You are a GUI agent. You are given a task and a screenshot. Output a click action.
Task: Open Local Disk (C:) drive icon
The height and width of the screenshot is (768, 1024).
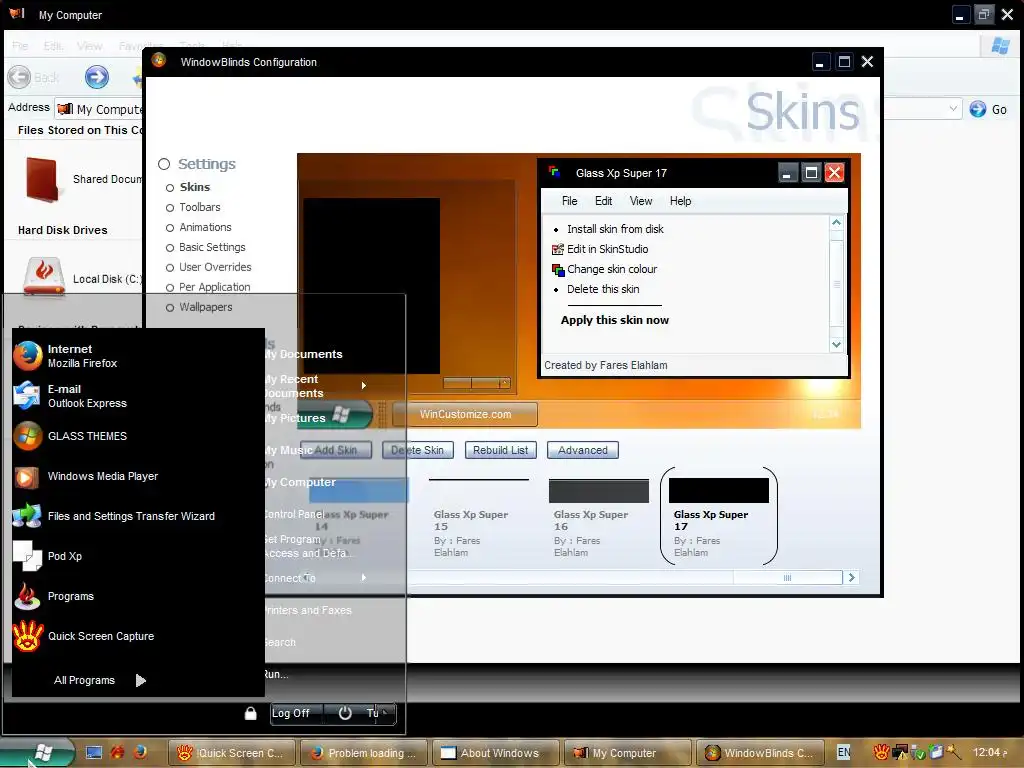click(x=44, y=278)
